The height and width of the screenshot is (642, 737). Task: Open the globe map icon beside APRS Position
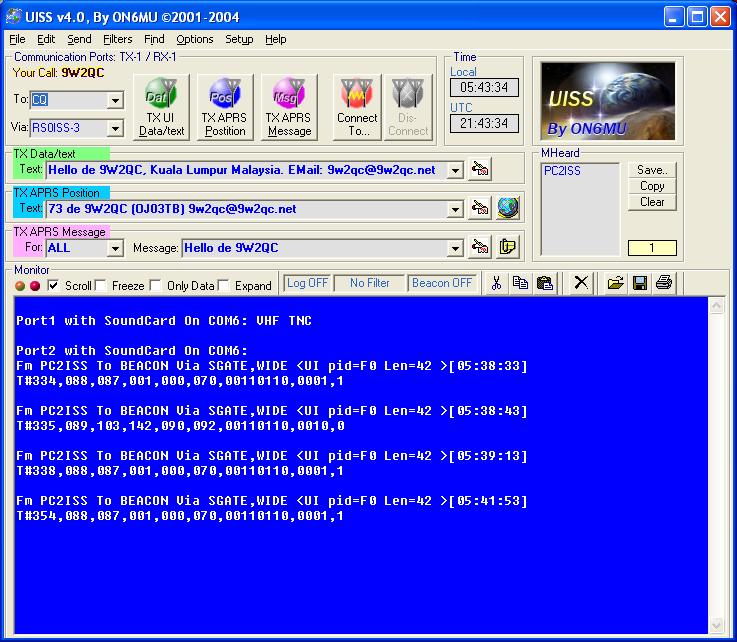[x=507, y=208]
